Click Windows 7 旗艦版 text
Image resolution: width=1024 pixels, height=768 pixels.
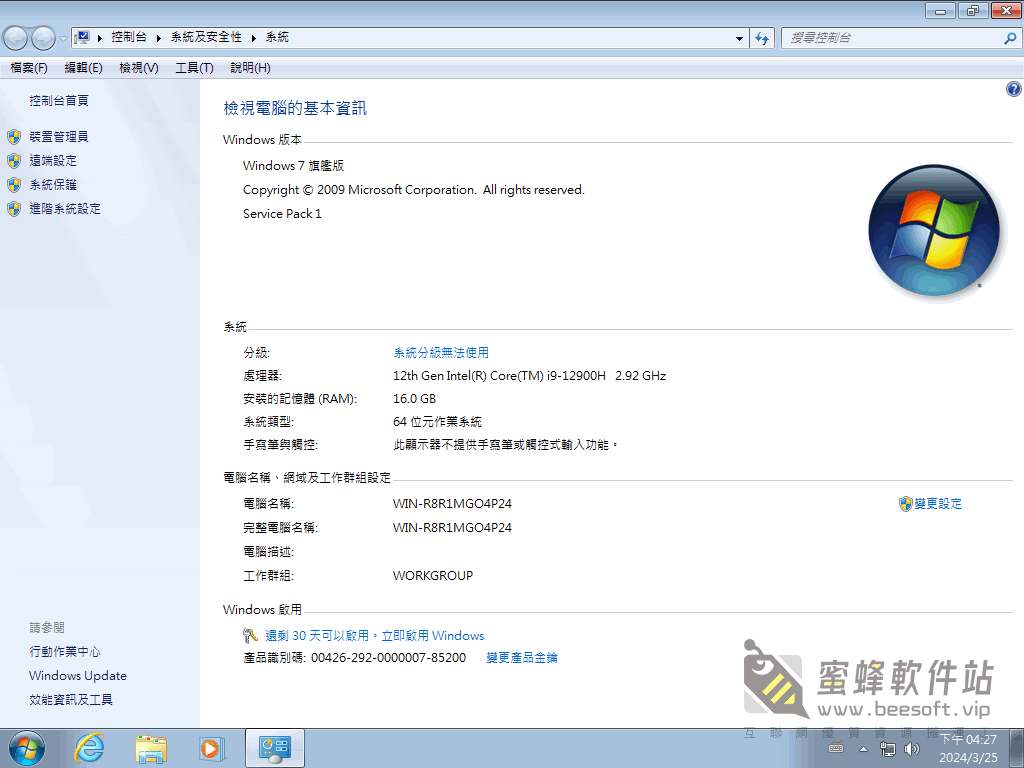293,166
